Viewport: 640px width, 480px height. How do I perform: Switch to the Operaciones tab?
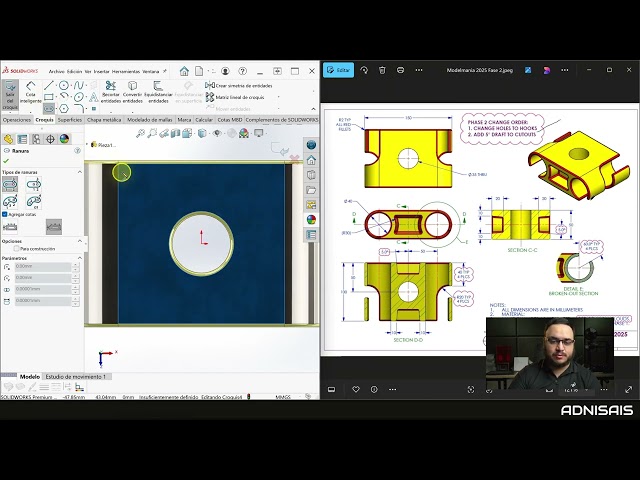(x=17, y=120)
